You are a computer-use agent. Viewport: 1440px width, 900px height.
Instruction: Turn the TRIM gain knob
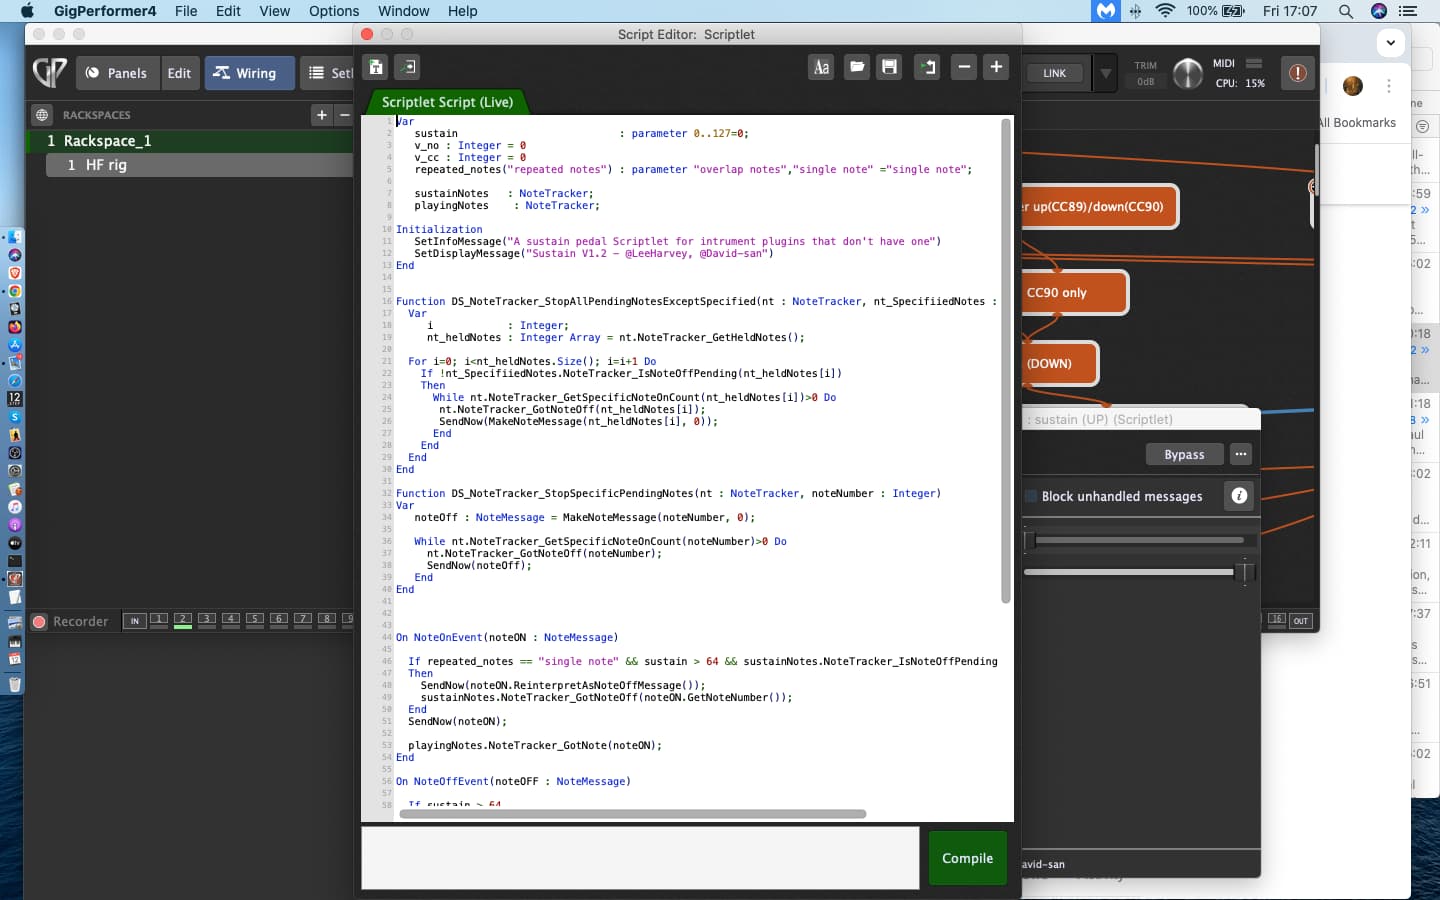[x=1187, y=73]
